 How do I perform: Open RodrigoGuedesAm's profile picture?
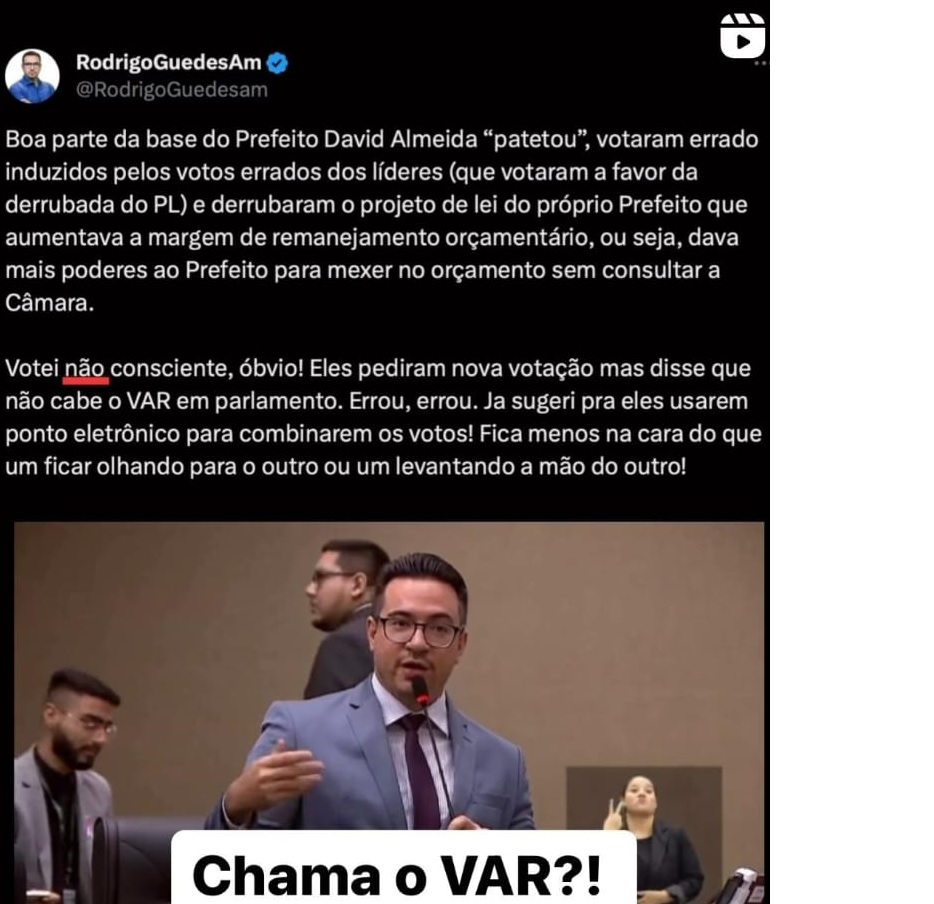tap(32, 76)
